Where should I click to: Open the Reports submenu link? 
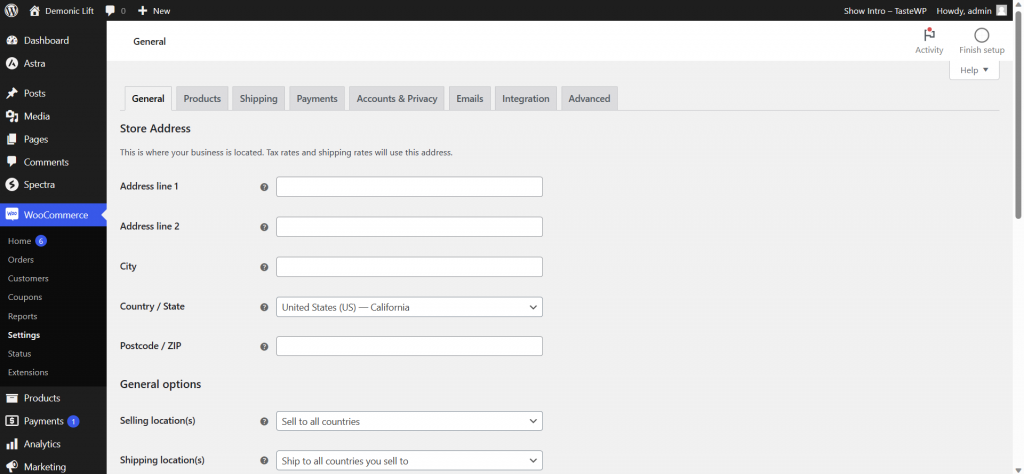tap(22, 316)
